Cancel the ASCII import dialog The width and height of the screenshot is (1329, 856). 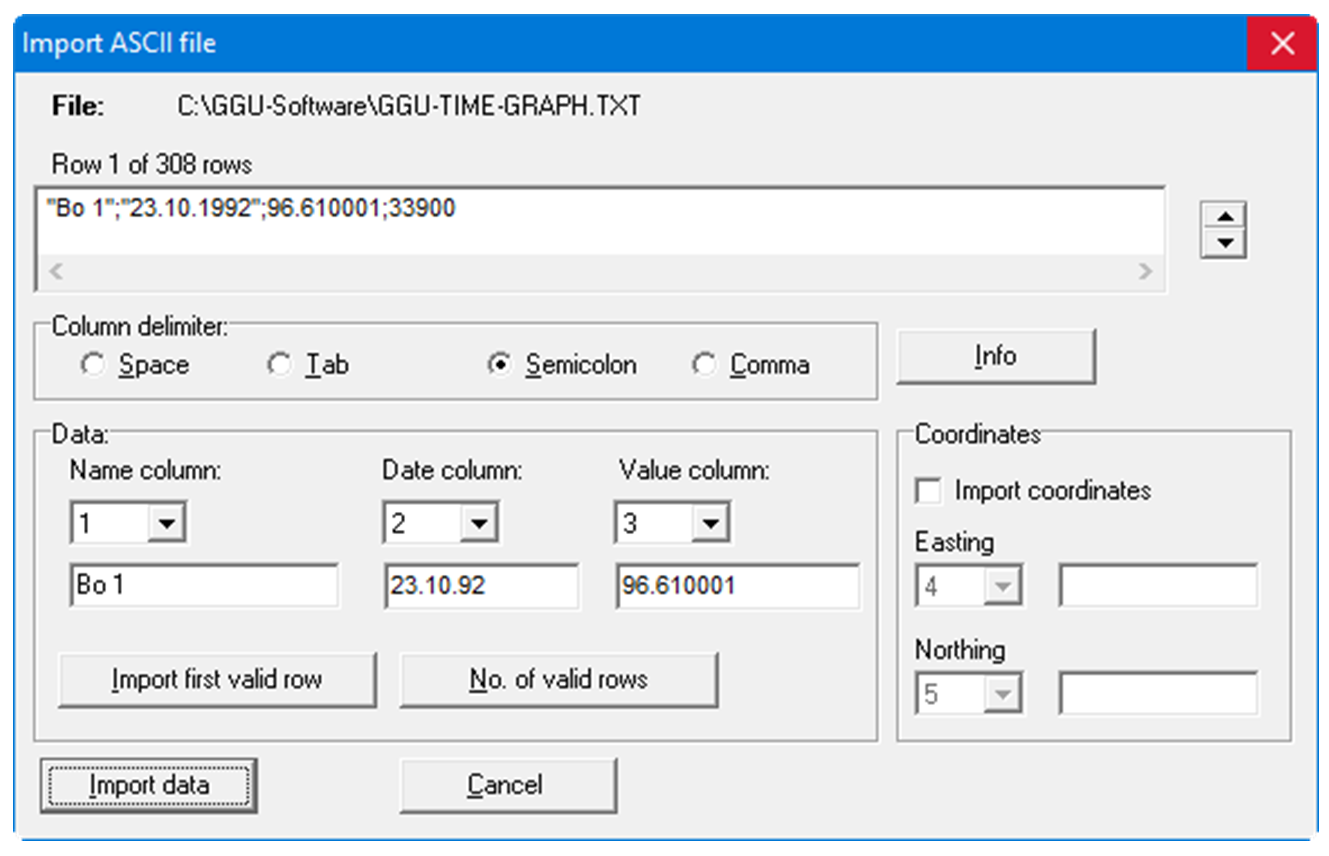(x=507, y=786)
